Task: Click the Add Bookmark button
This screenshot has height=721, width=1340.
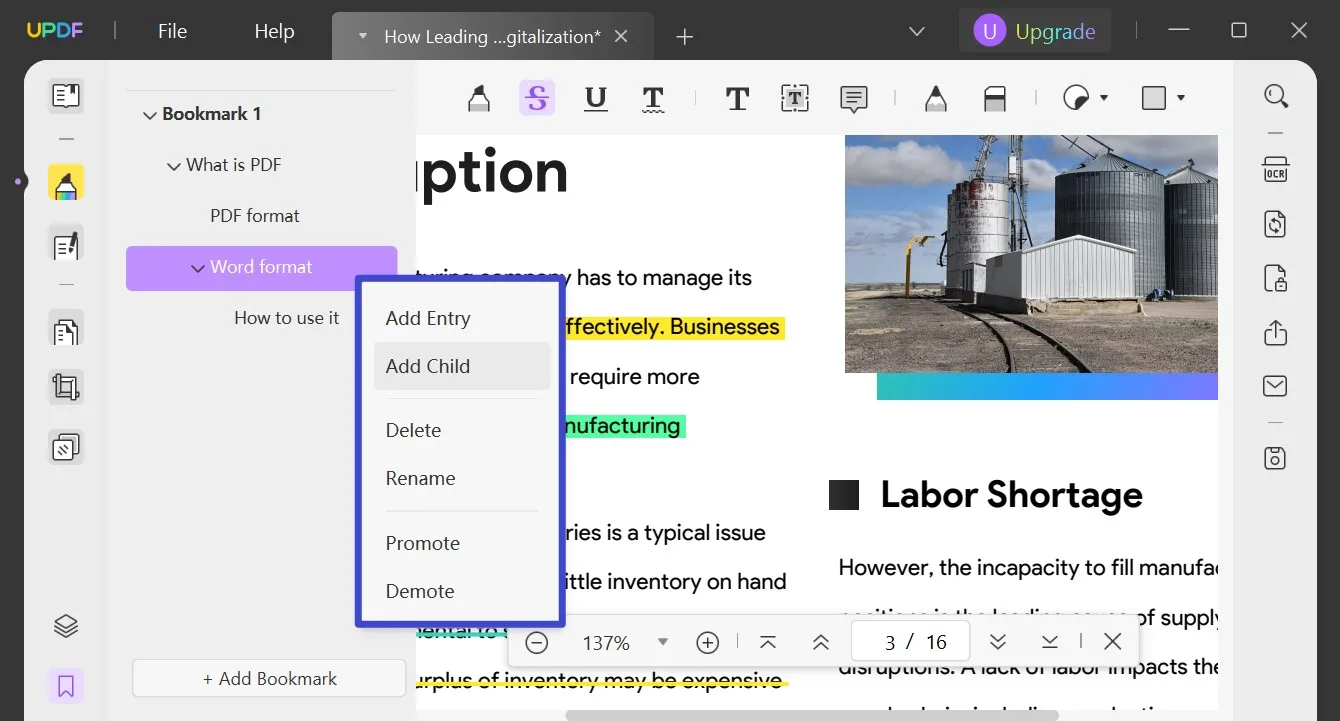Action: pyautogui.click(x=268, y=678)
